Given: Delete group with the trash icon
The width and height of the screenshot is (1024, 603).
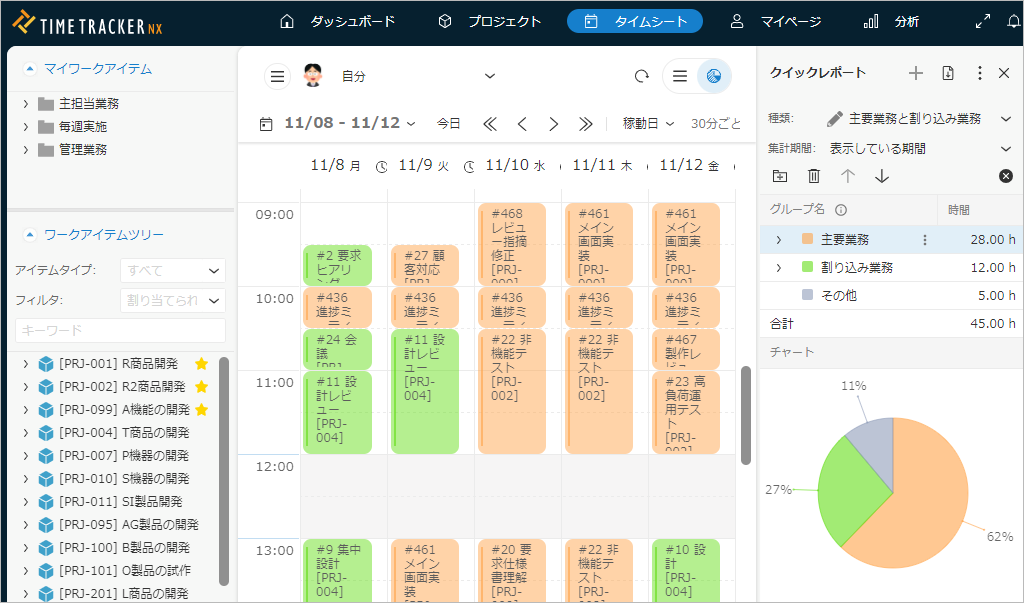Looking at the screenshot, I should click(x=814, y=176).
